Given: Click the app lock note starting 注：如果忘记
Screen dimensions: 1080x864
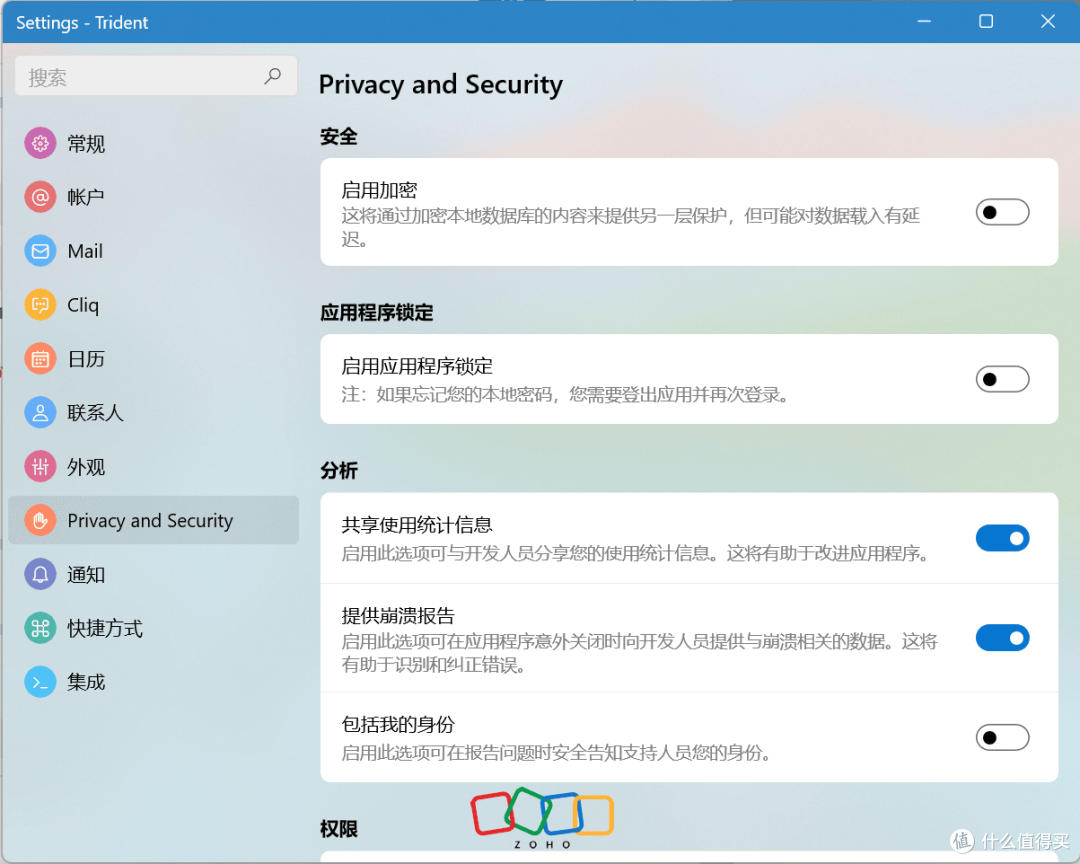Looking at the screenshot, I should point(565,395).
